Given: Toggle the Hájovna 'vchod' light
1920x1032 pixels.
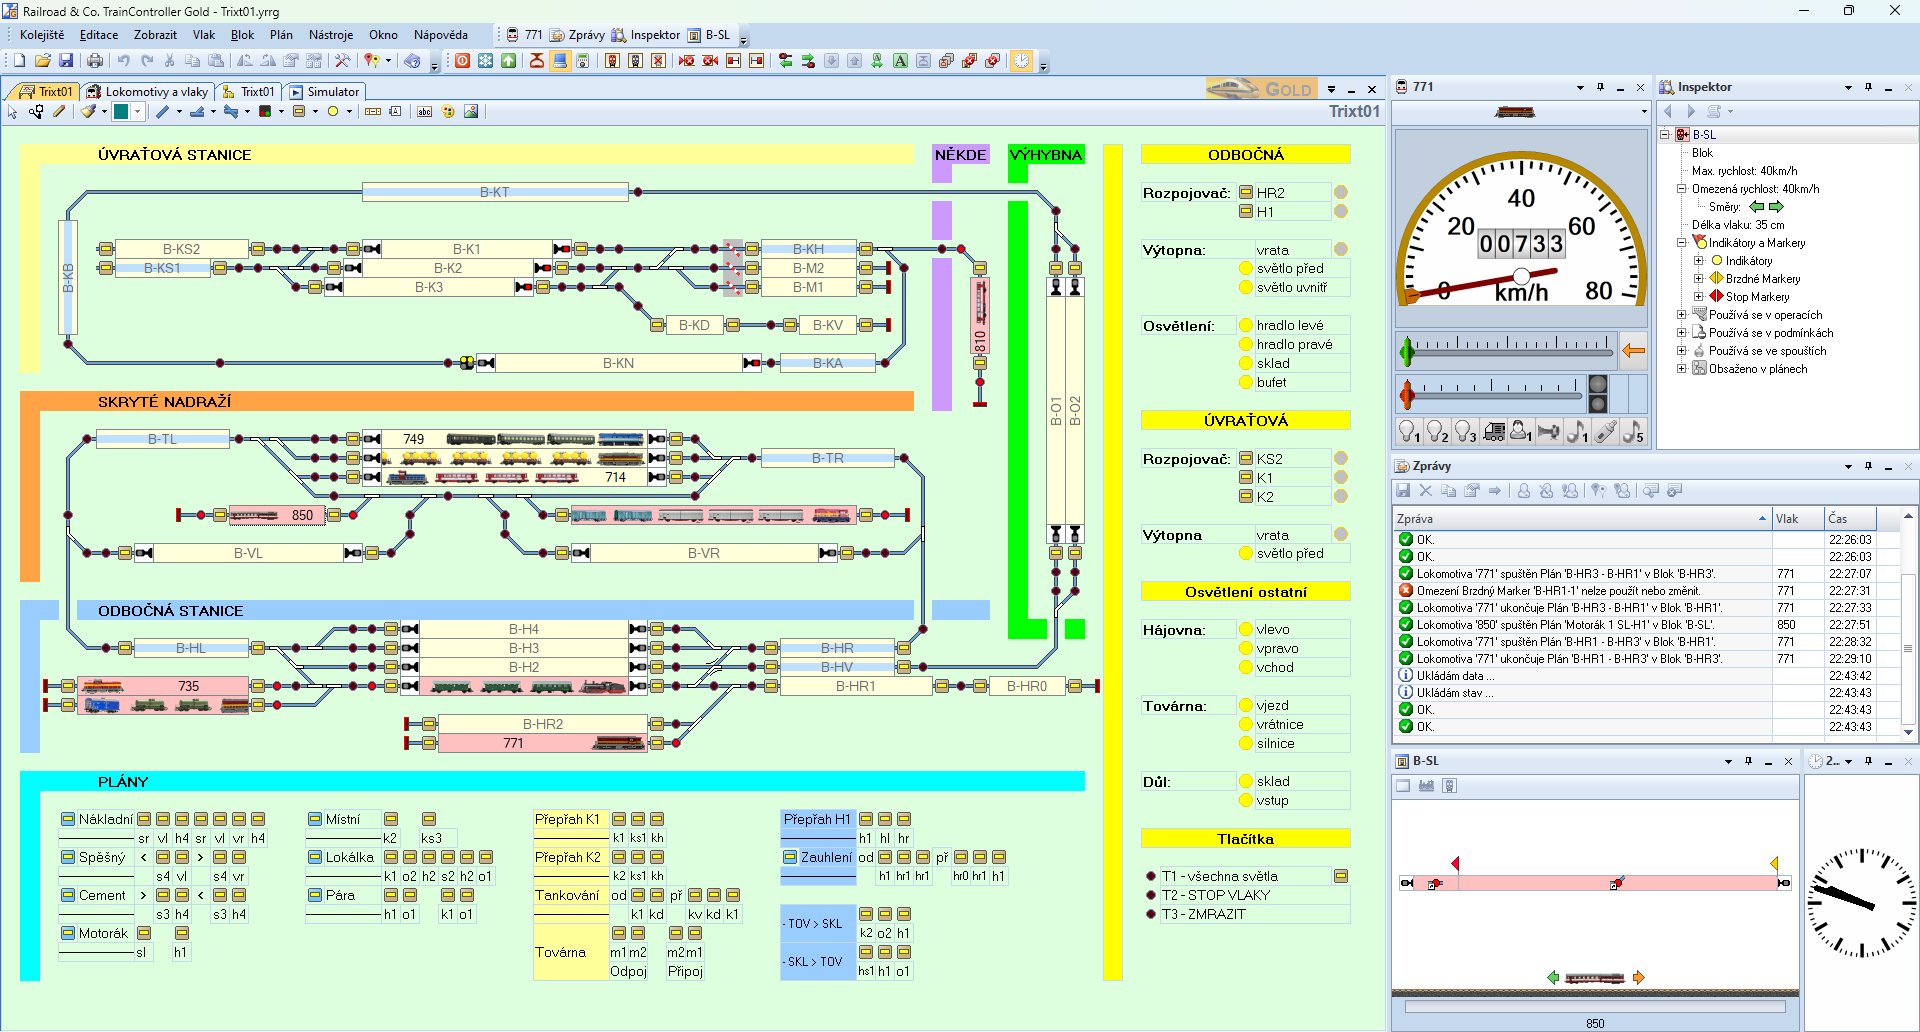Looking at the screenshot, I should [x=1246, y=668].
